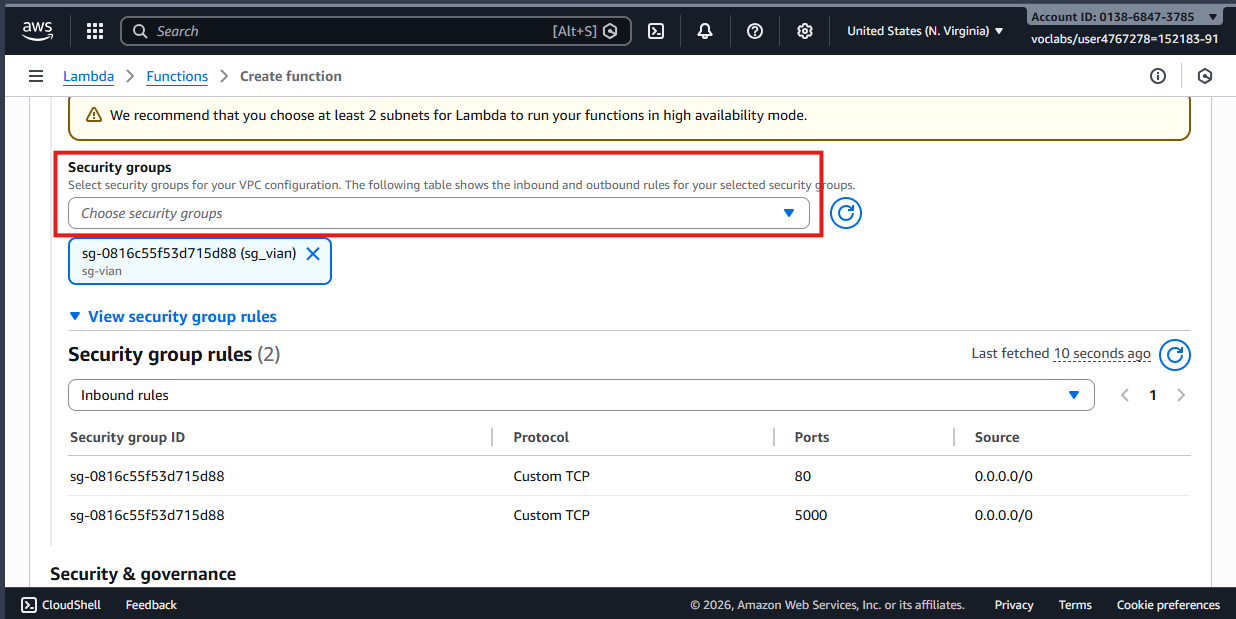Click inside the AWS search field
This screenshot has width=1236, height=619.
350,30
